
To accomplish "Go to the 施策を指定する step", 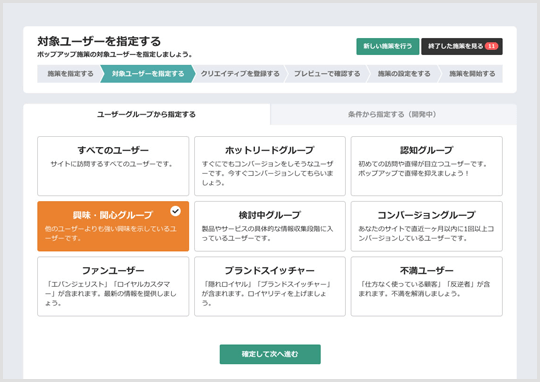I will tap(70, 74).
